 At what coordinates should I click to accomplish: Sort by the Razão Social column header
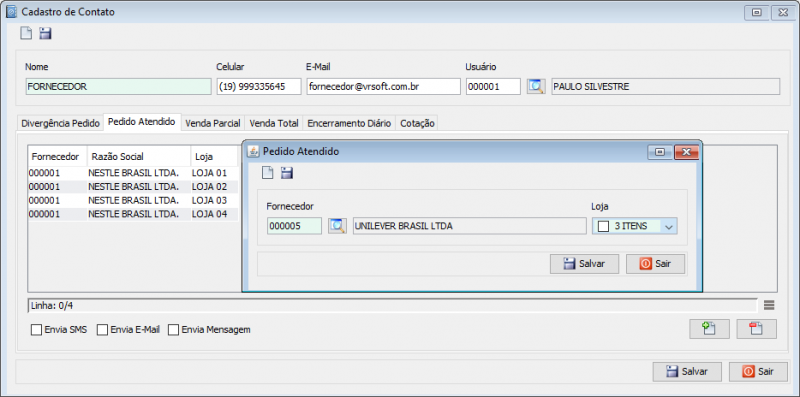tap(139, 157)
